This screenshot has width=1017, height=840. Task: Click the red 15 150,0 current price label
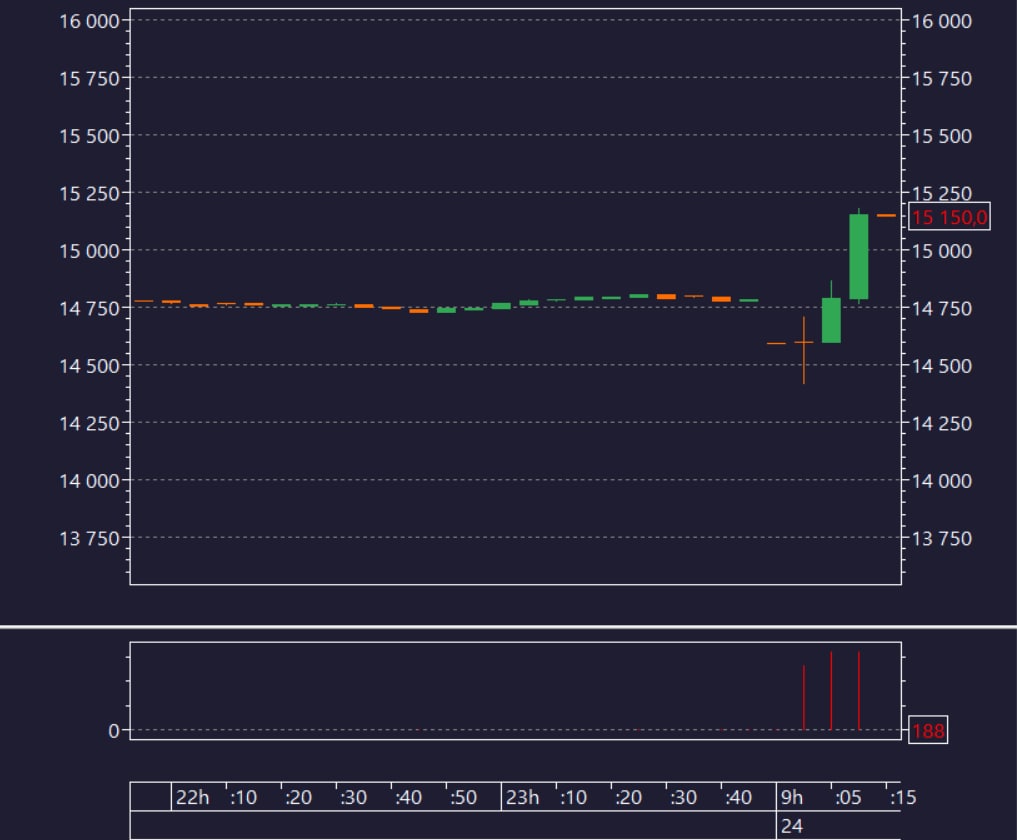click(950, 217)
